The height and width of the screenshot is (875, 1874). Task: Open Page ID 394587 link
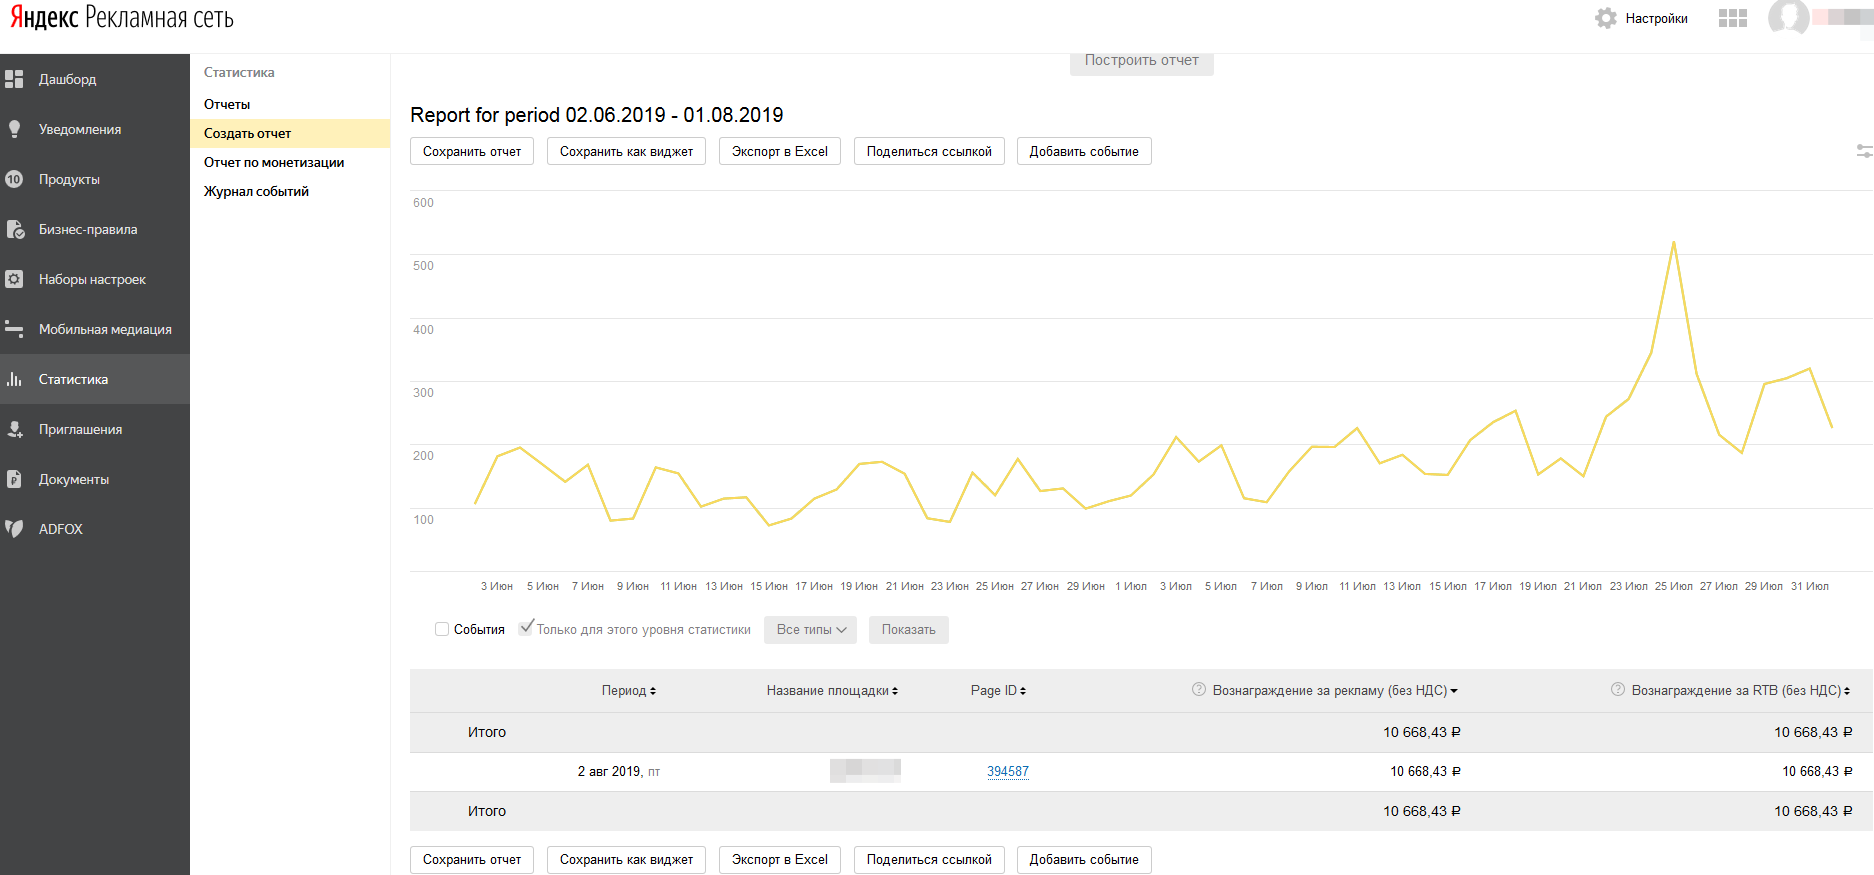1007,771
